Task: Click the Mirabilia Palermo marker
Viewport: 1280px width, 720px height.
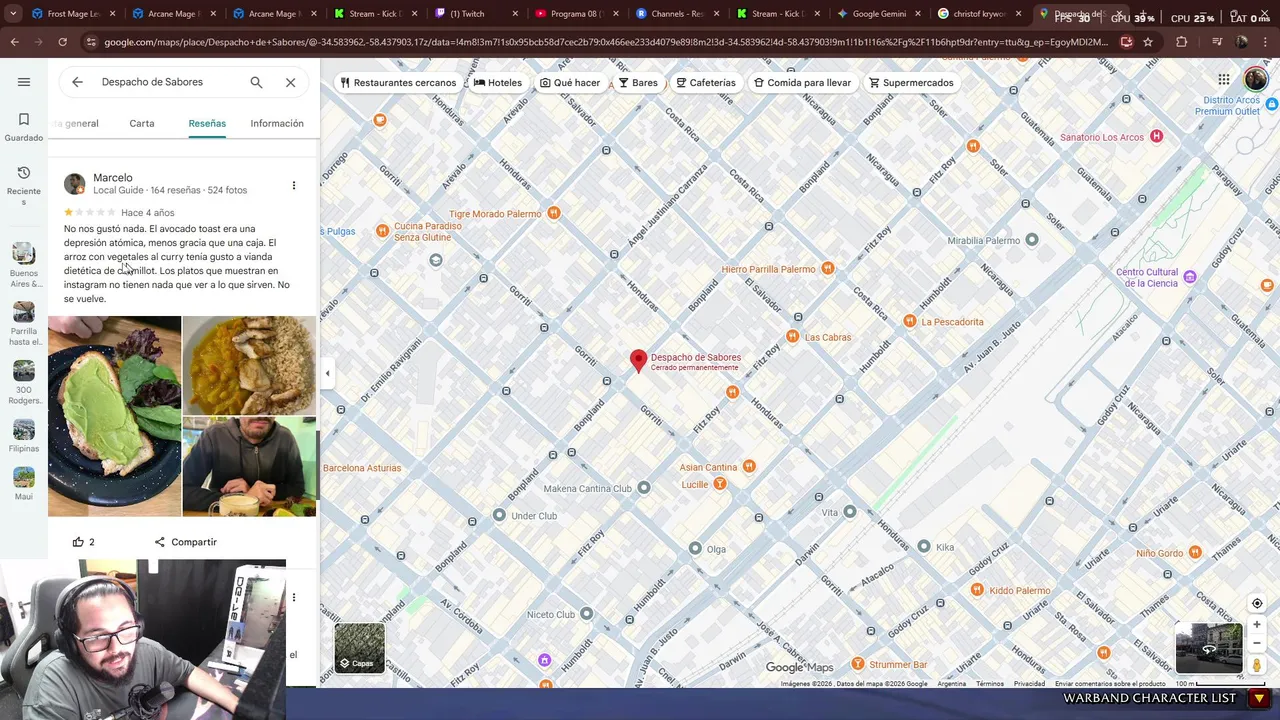Action: (x=1032, y=240)
